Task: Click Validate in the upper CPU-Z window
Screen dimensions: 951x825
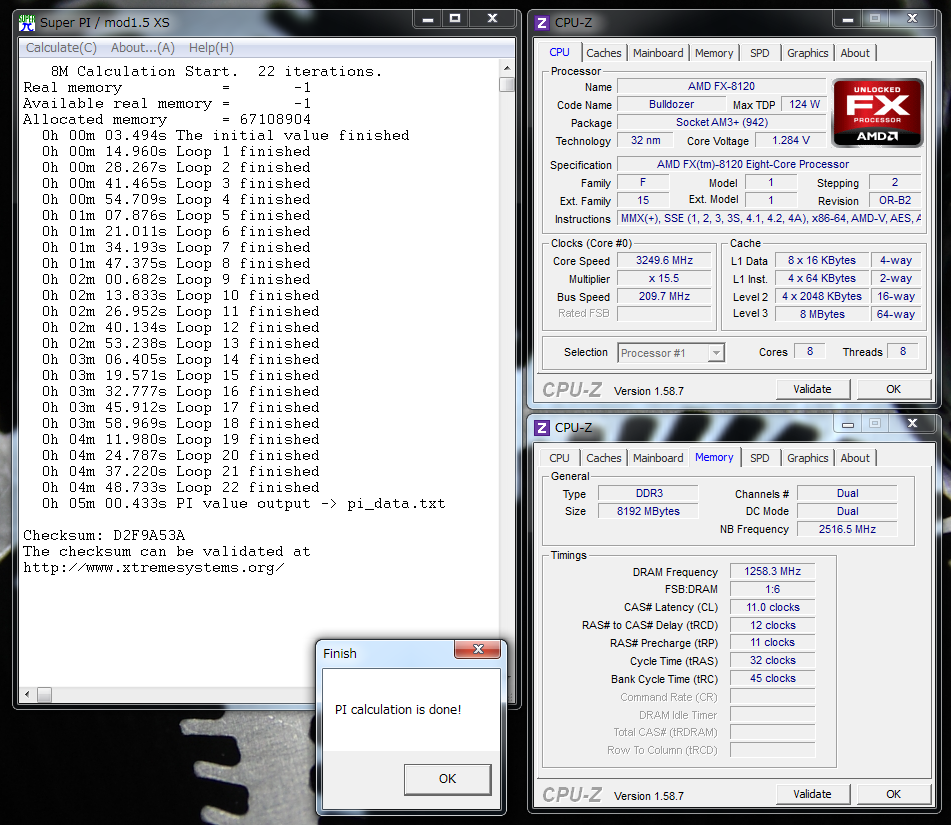Action: click(813, 389)
